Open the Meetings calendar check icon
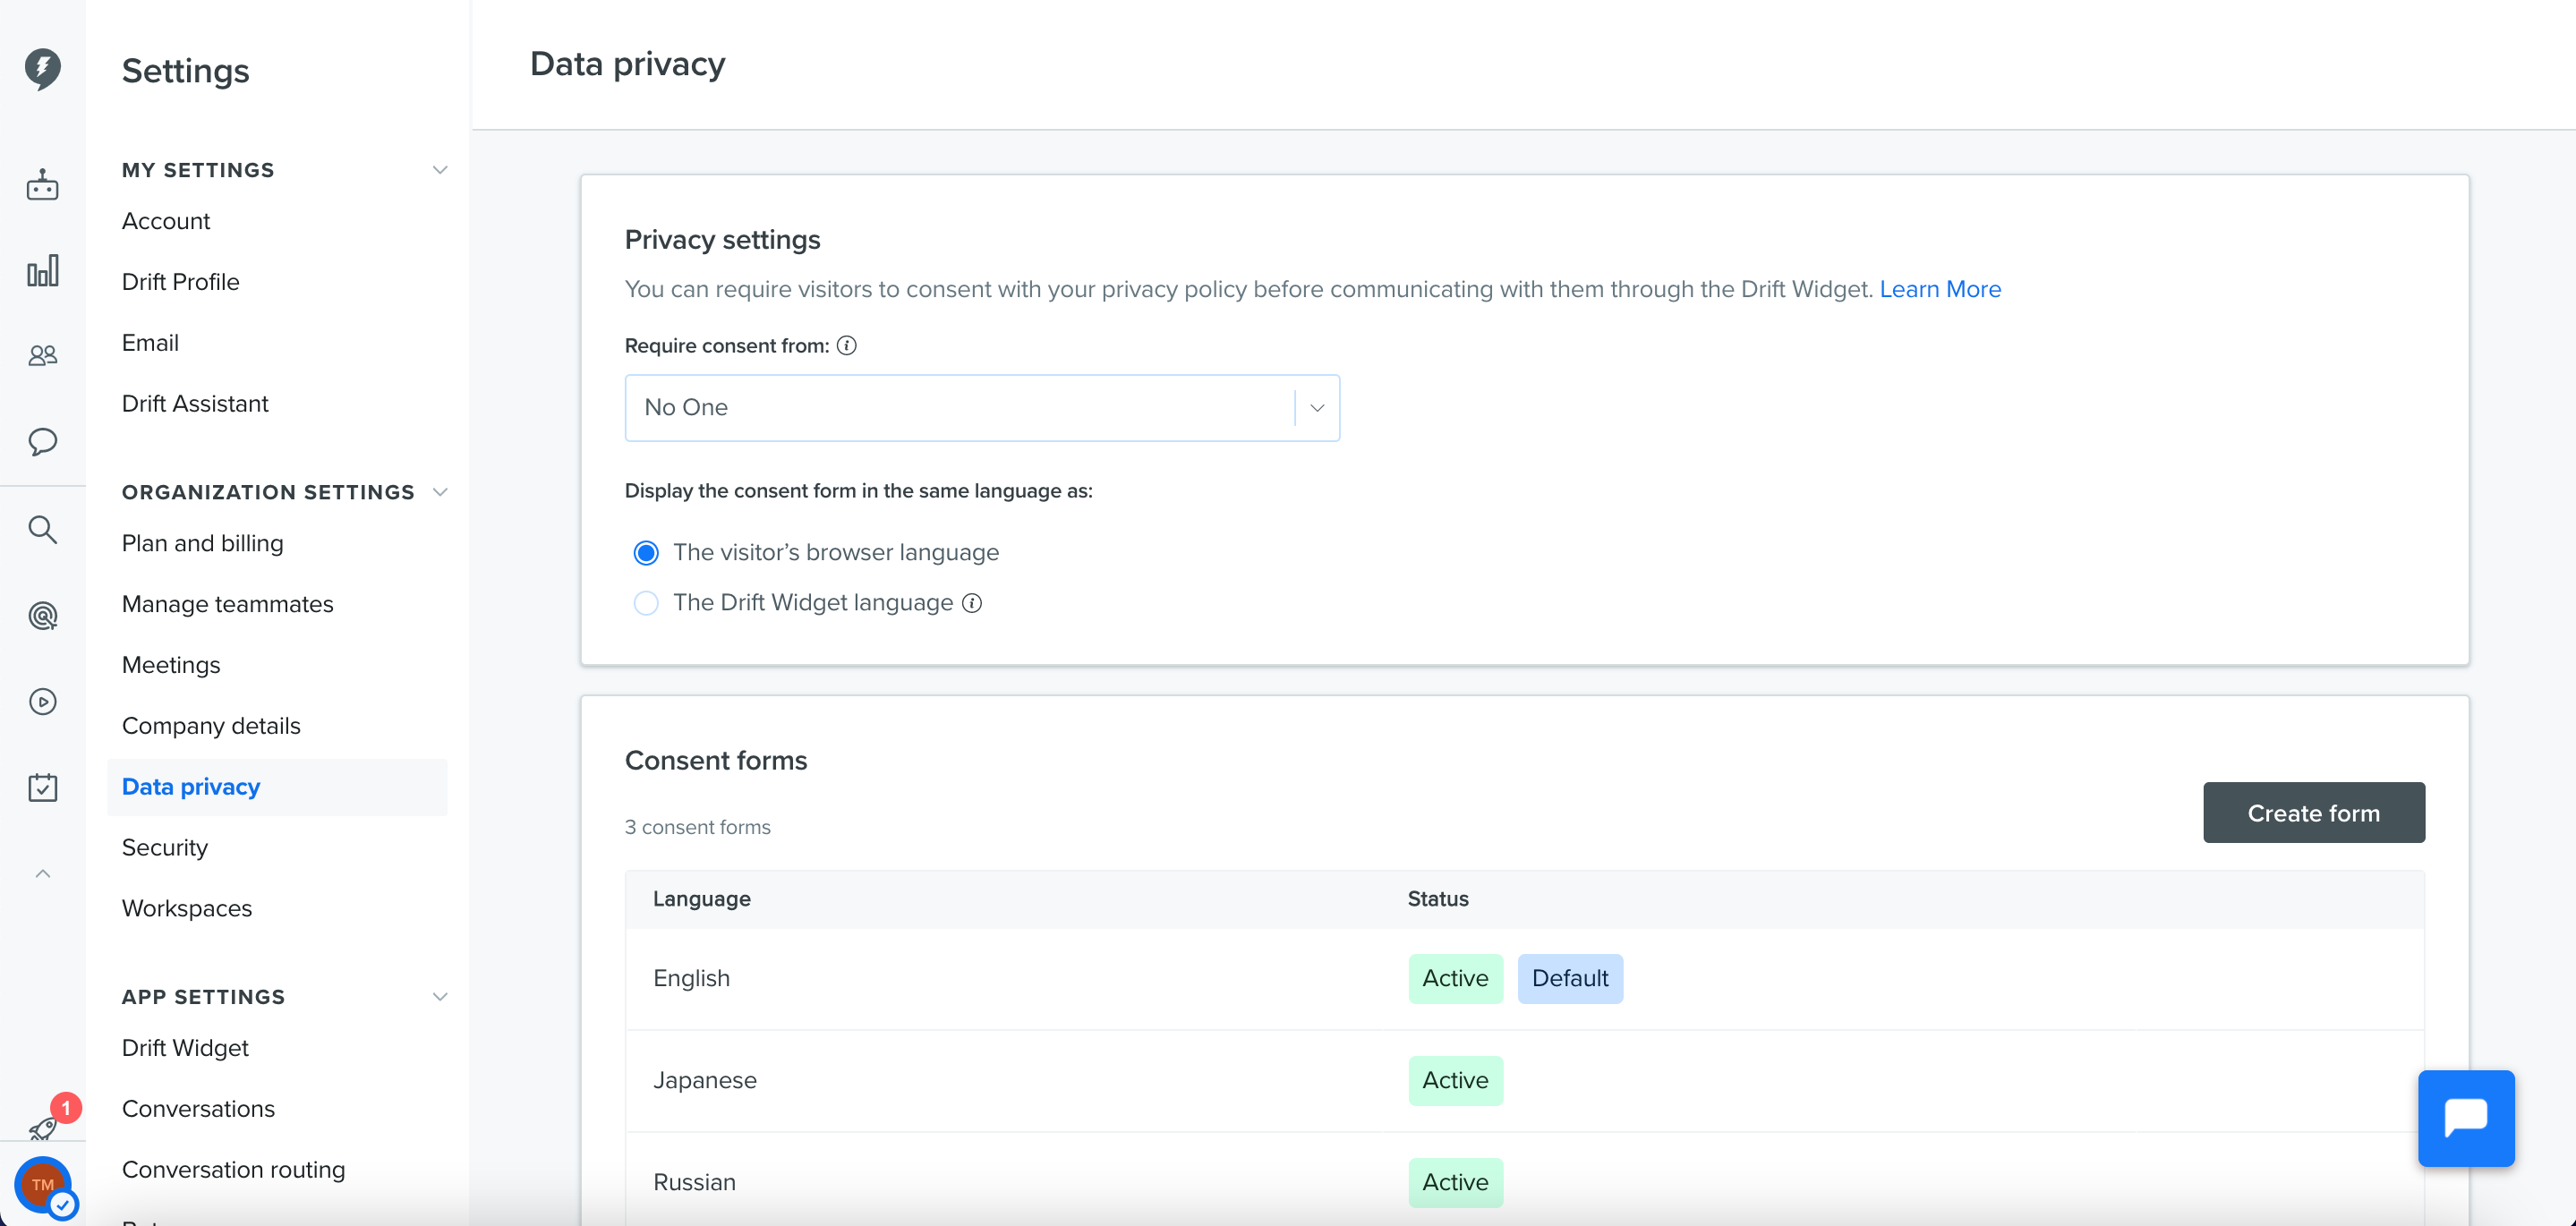 point(42,787)
